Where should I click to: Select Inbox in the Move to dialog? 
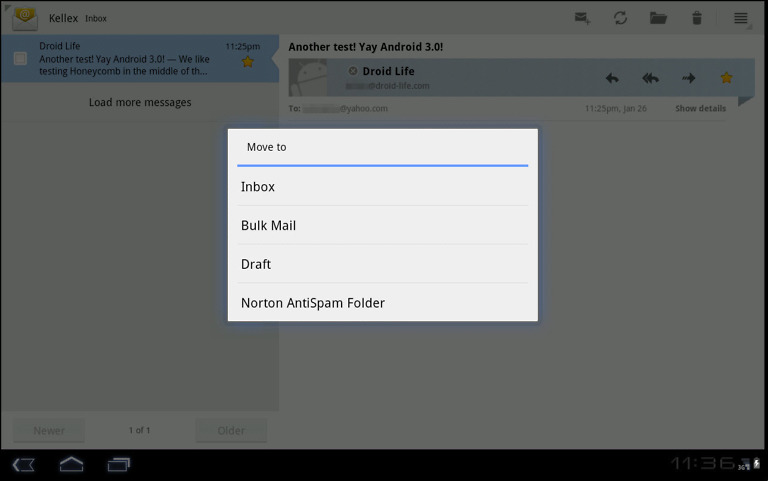click(383, 187)
